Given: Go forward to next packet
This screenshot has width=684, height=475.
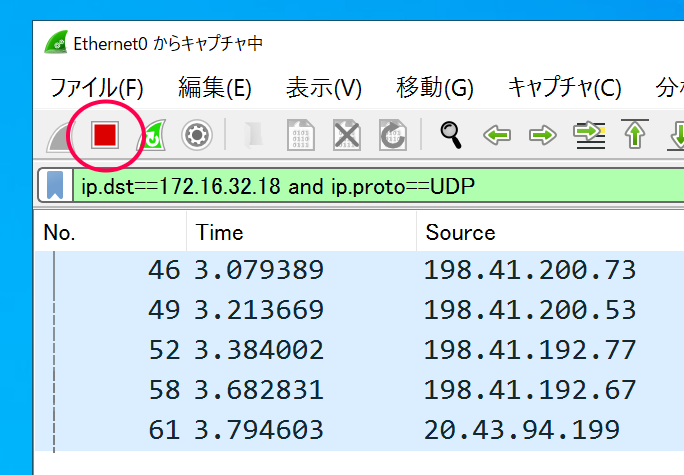Looking at the screenshot, I should pyautogui.click(x=542, y=135).
